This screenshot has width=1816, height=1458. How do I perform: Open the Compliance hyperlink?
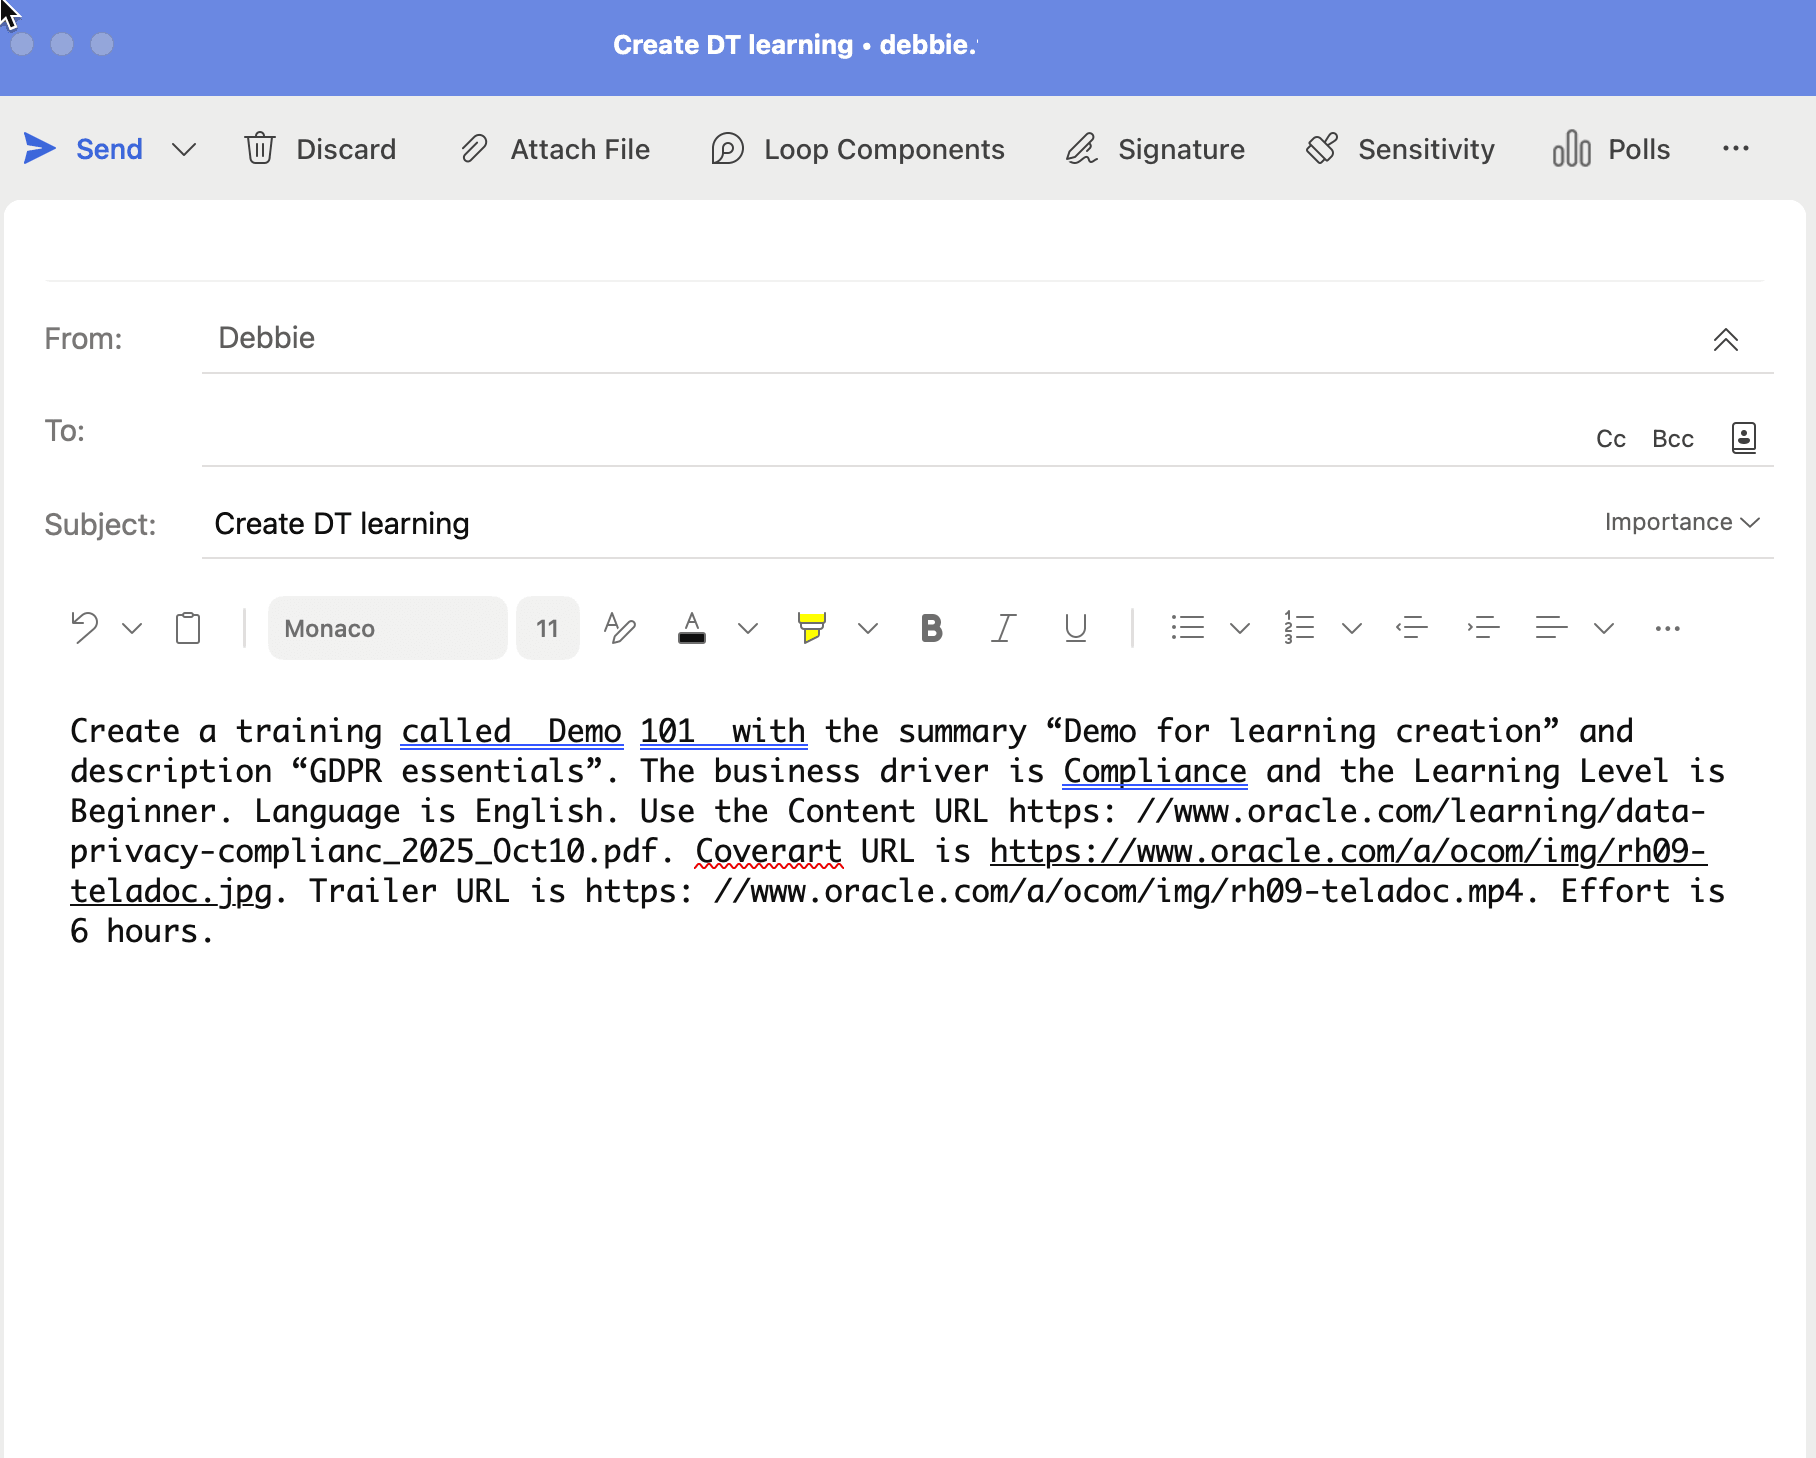point(1154,770)
